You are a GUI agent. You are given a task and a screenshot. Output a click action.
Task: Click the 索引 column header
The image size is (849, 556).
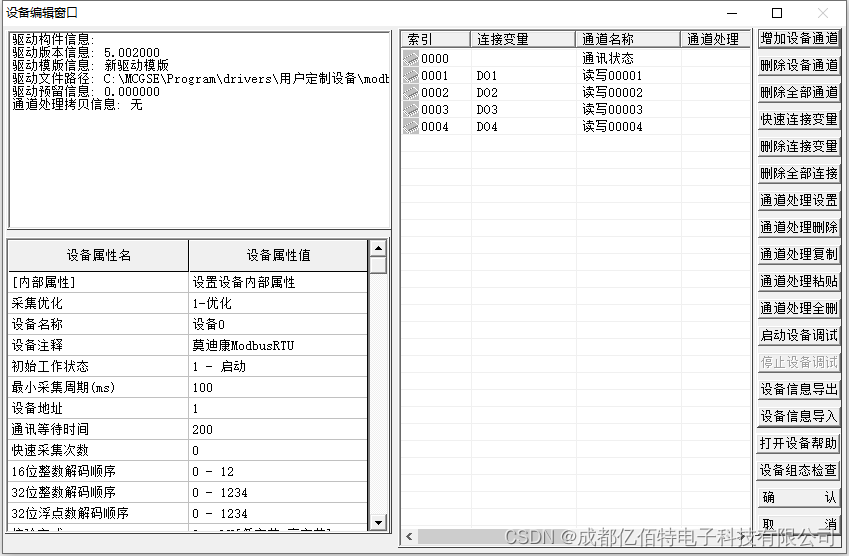point(435,40)
